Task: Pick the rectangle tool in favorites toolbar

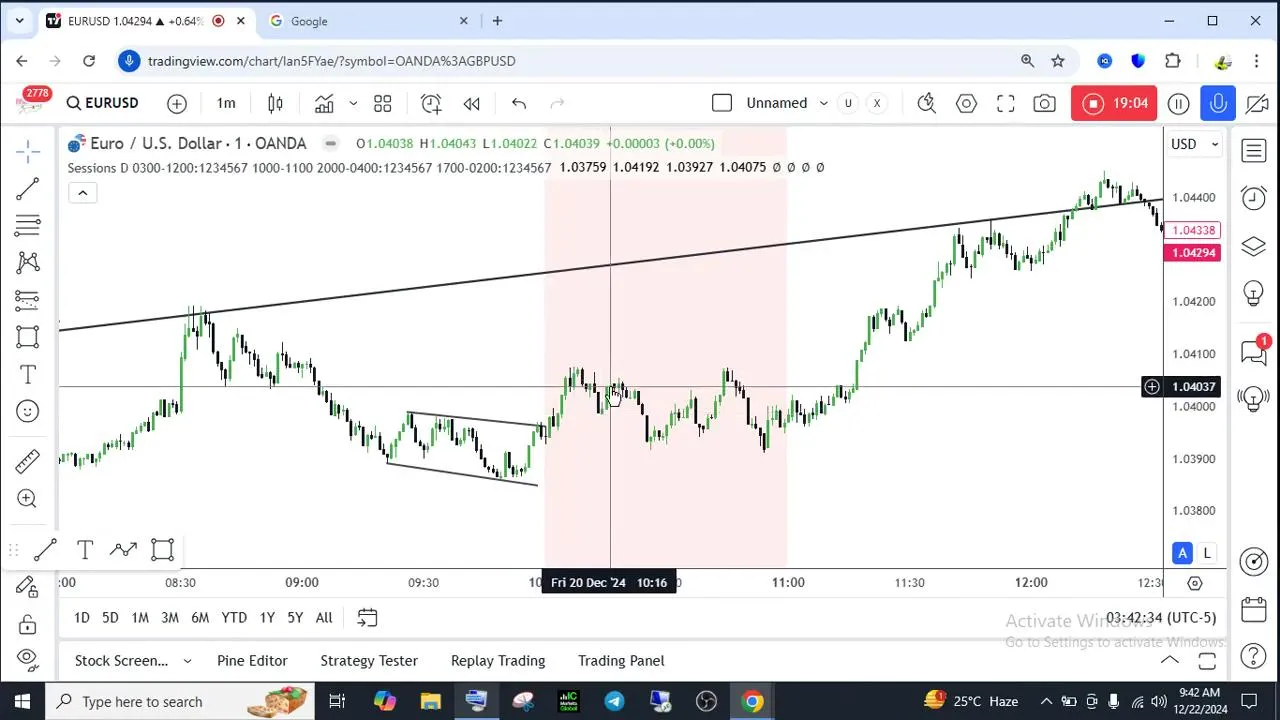Action: click(163, 549)
